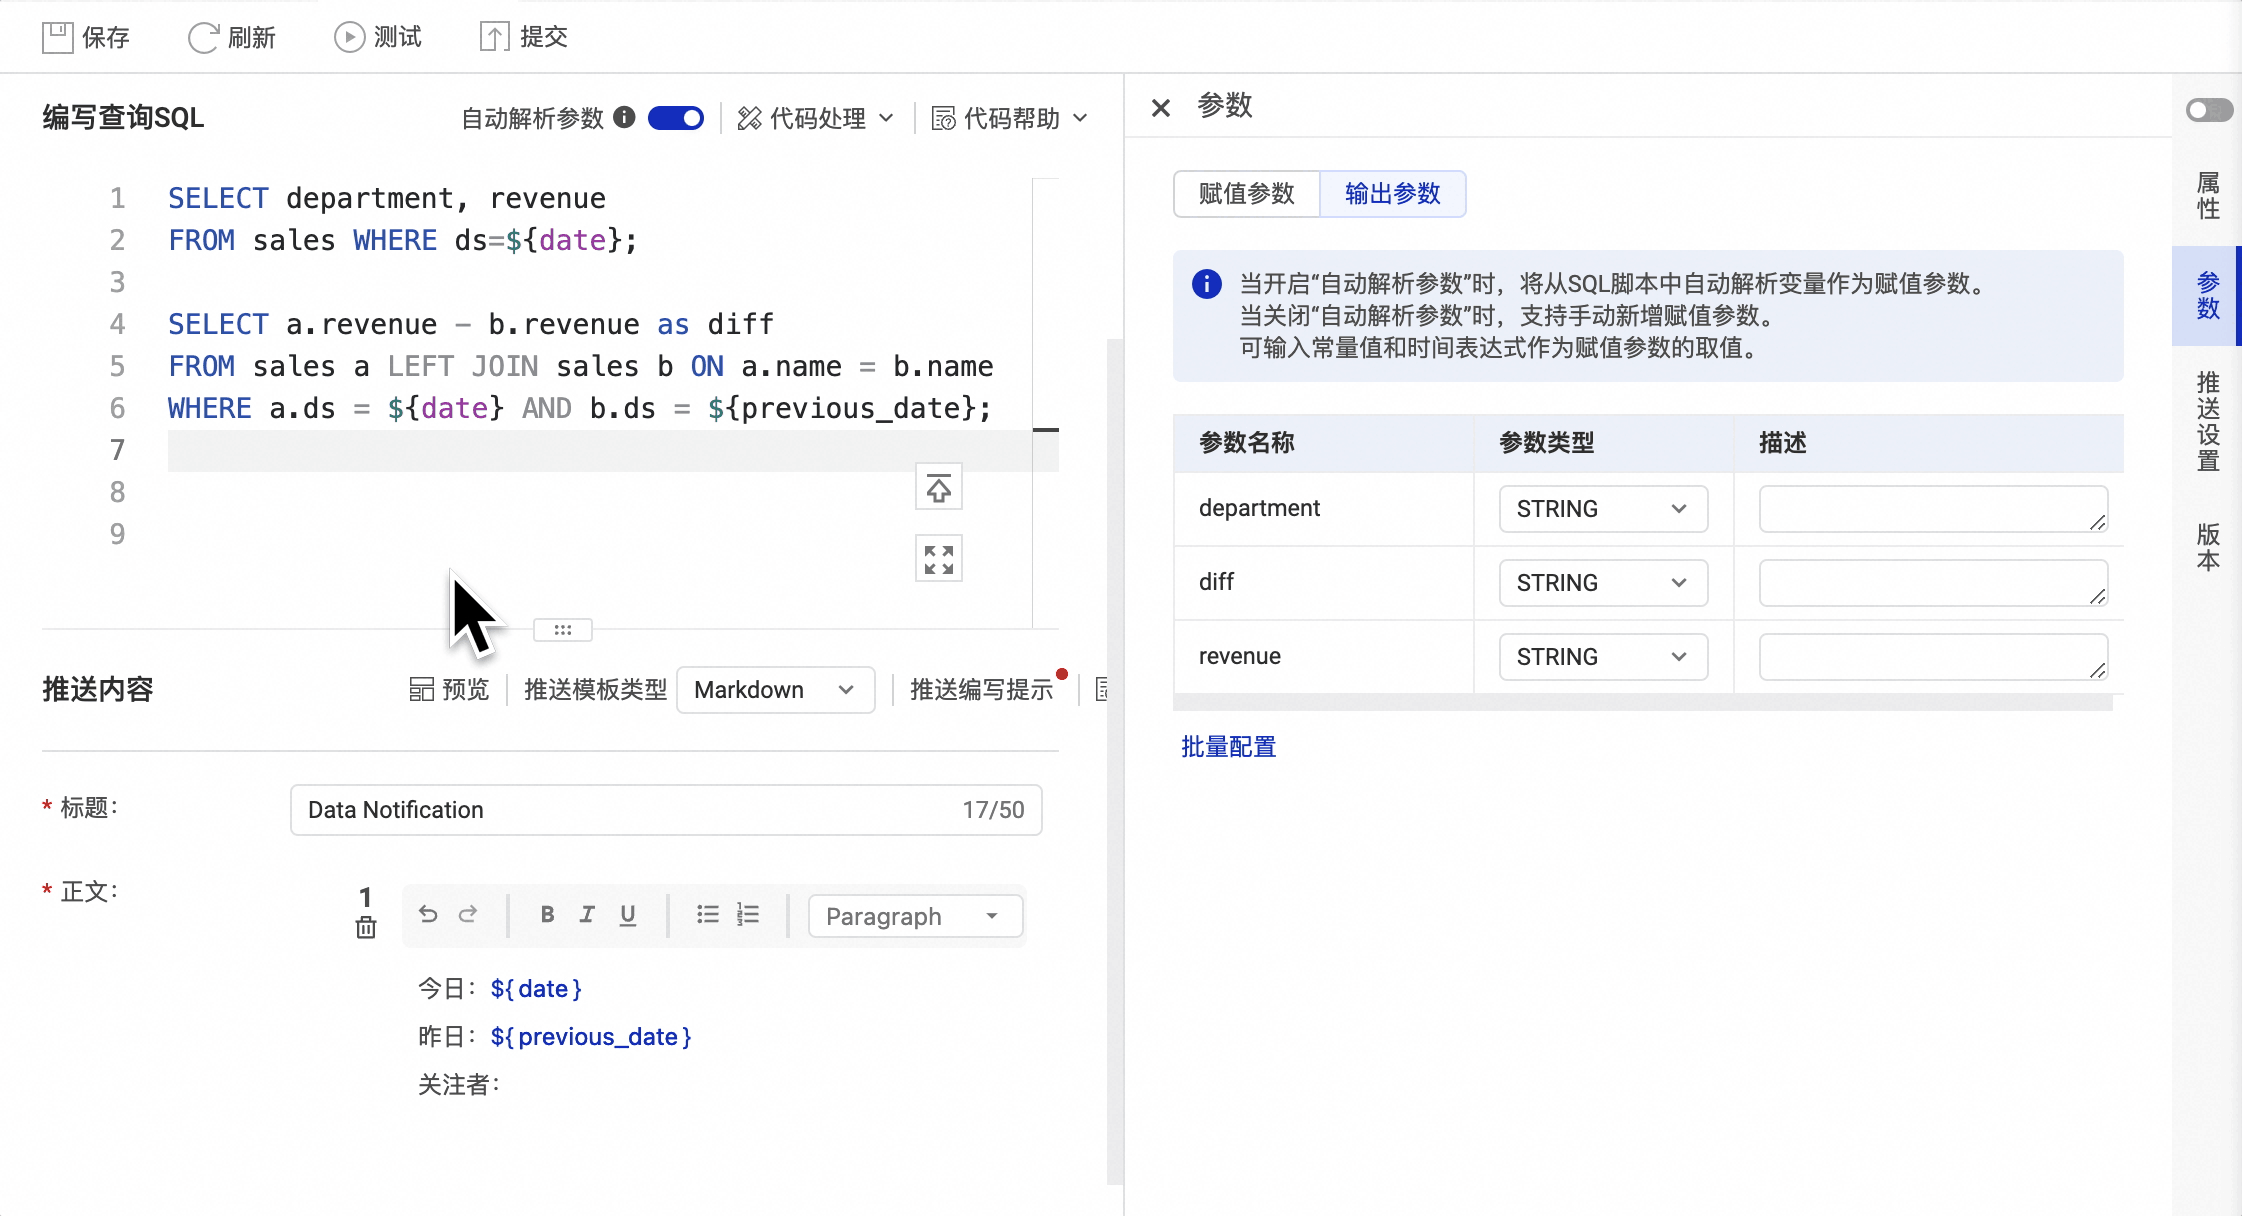The image size is (2242, 1216).
Task: Run a test with the 测试 icon
Action: coord(348,36)
